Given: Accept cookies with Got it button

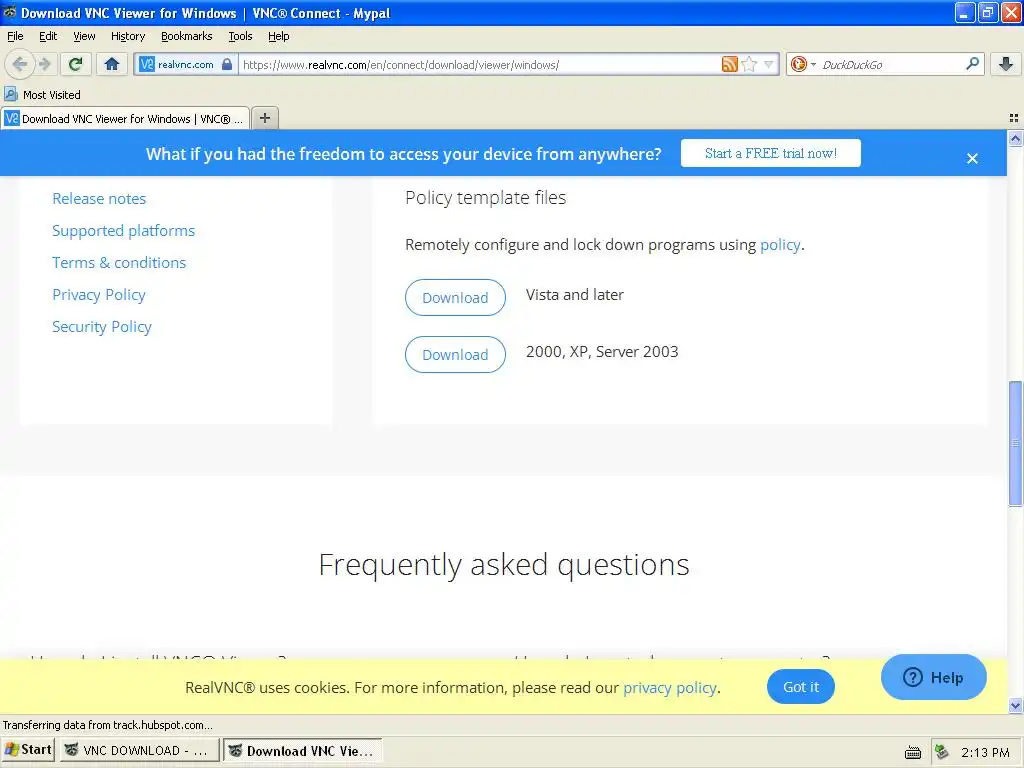Looking at the screenshot, I should tap(801, 687).
